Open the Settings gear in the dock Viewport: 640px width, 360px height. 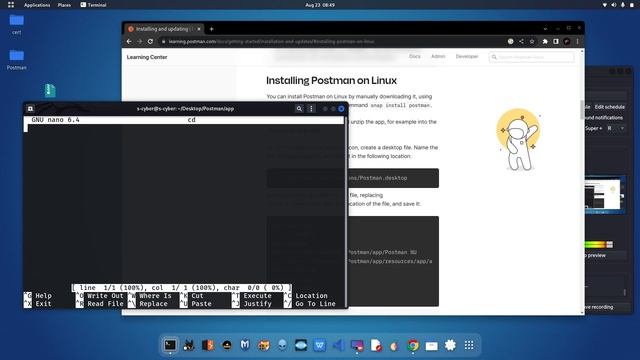pyautogui.click(x=450, y=345)
